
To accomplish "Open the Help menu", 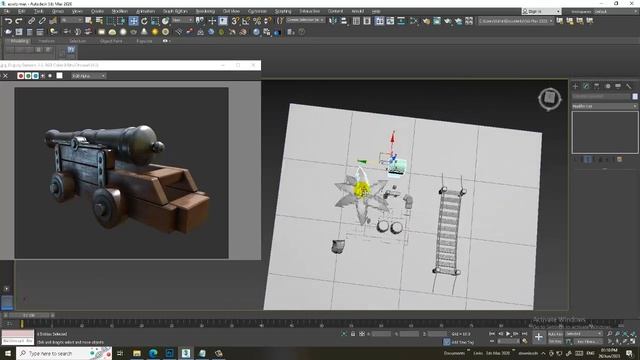I will tap(376, 11).
